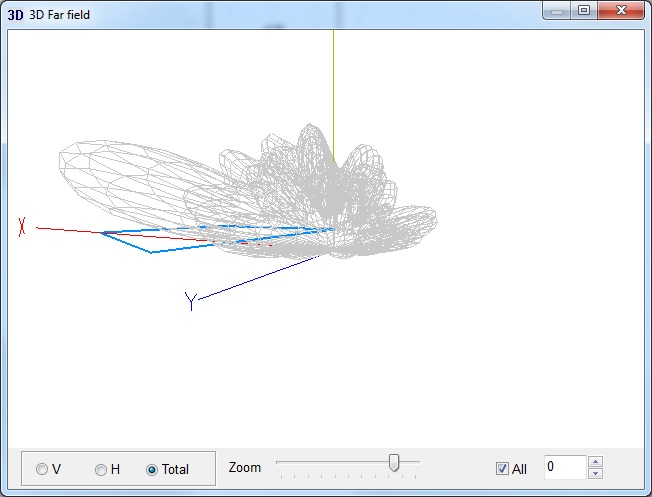The width and height of the screenshot is (652, 497).
Task: Click the numeric field showing 0
Action: pyautogui.click(x=565, y=467)
